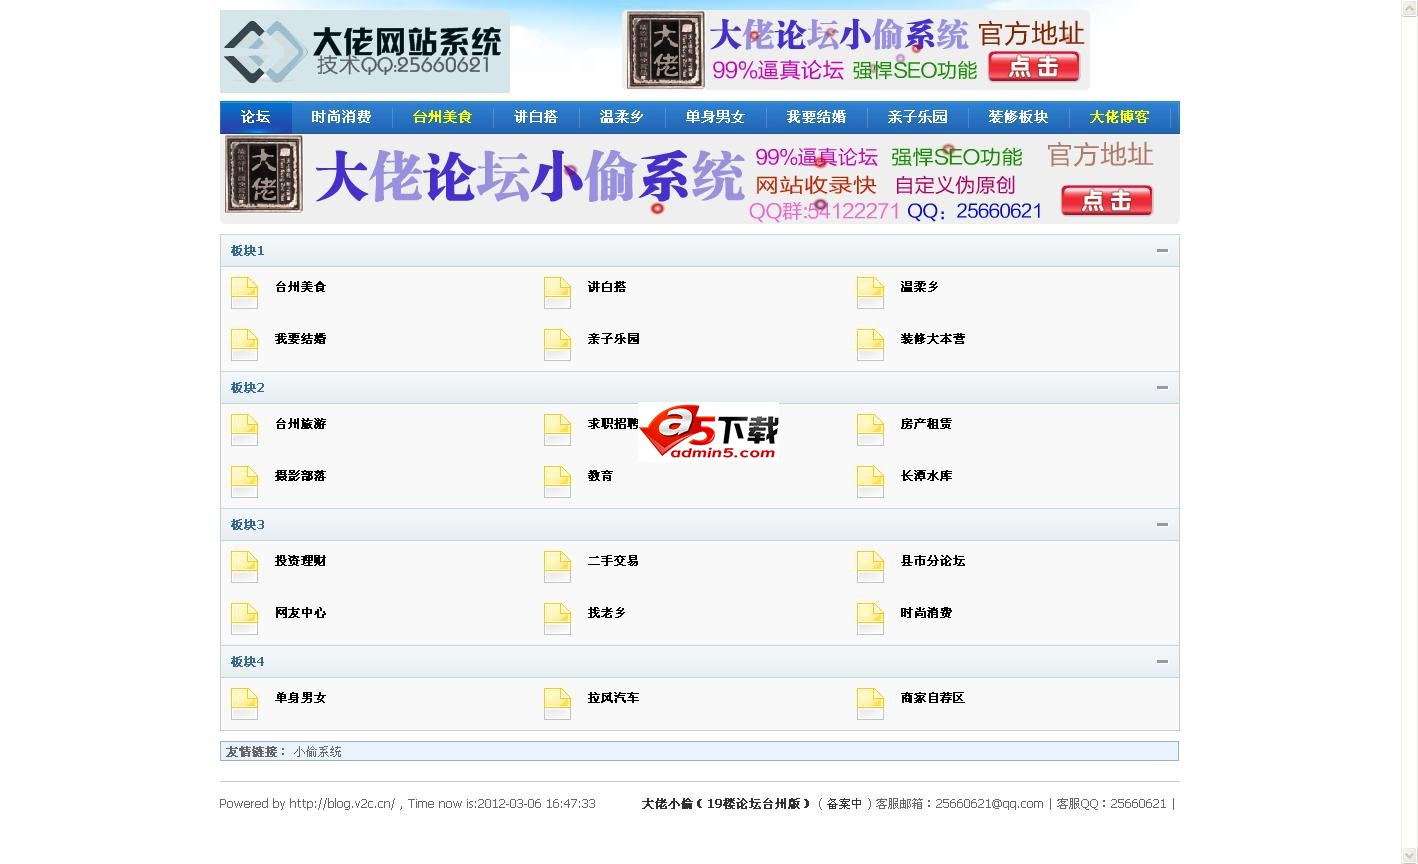Click the folder icon next to 拉风汽车
The image size is (1418, 864).
tap(557, 703)
